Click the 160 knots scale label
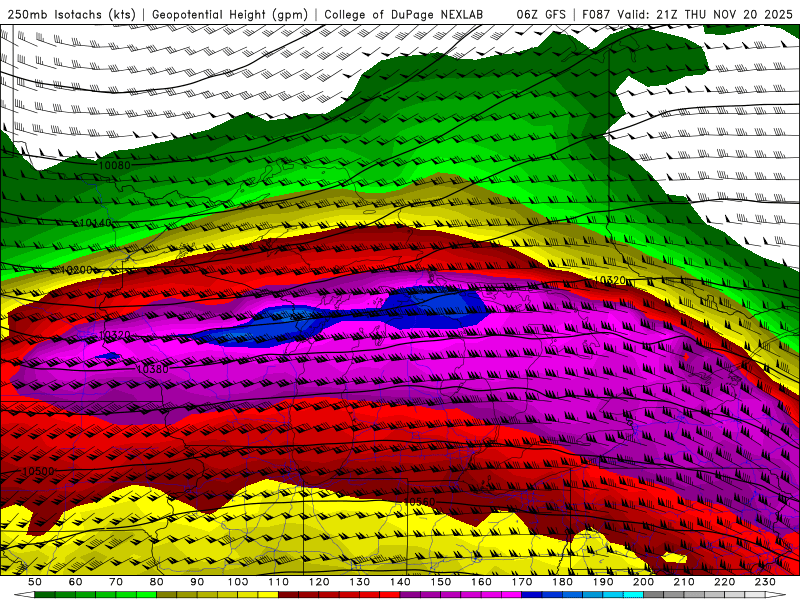Screen dimensions: 800x600 coord(481,582)
